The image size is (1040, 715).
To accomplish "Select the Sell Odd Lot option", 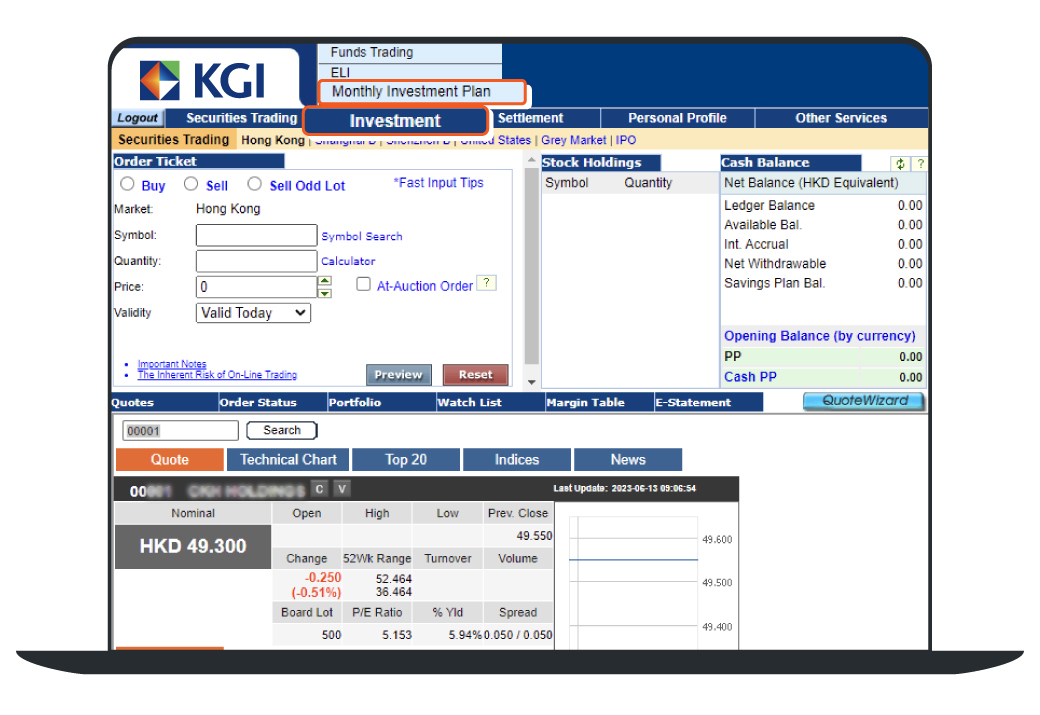I will tap(254, 184).
